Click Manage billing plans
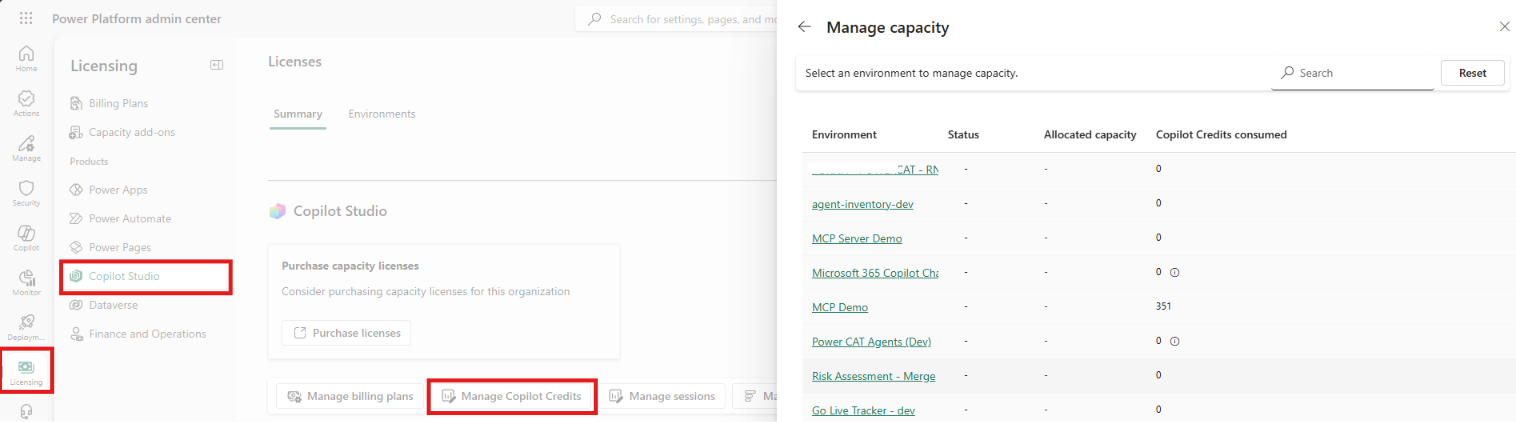Image resolution: width=1516 pixels, height=422 pixels. click(x=350, y=397)
